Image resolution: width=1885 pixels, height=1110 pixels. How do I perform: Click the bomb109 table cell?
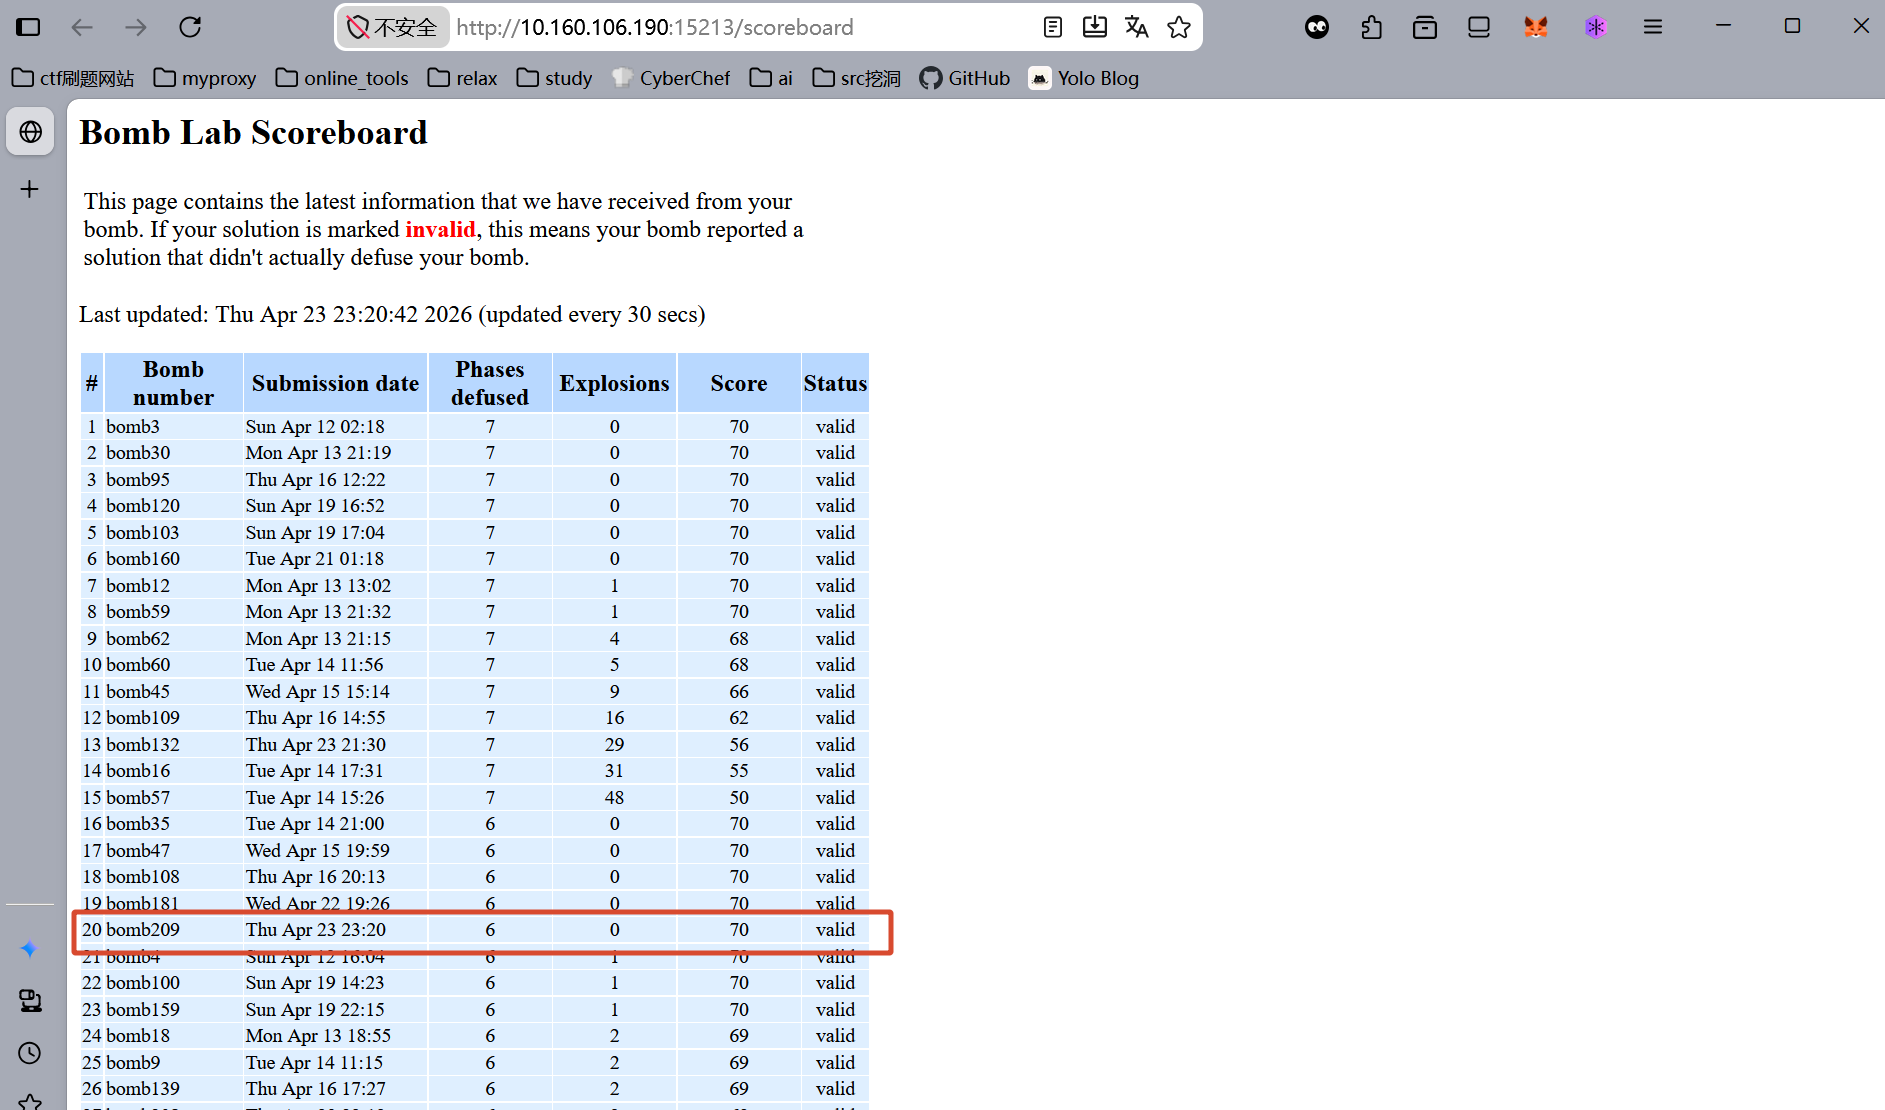(x=173, y=718)
